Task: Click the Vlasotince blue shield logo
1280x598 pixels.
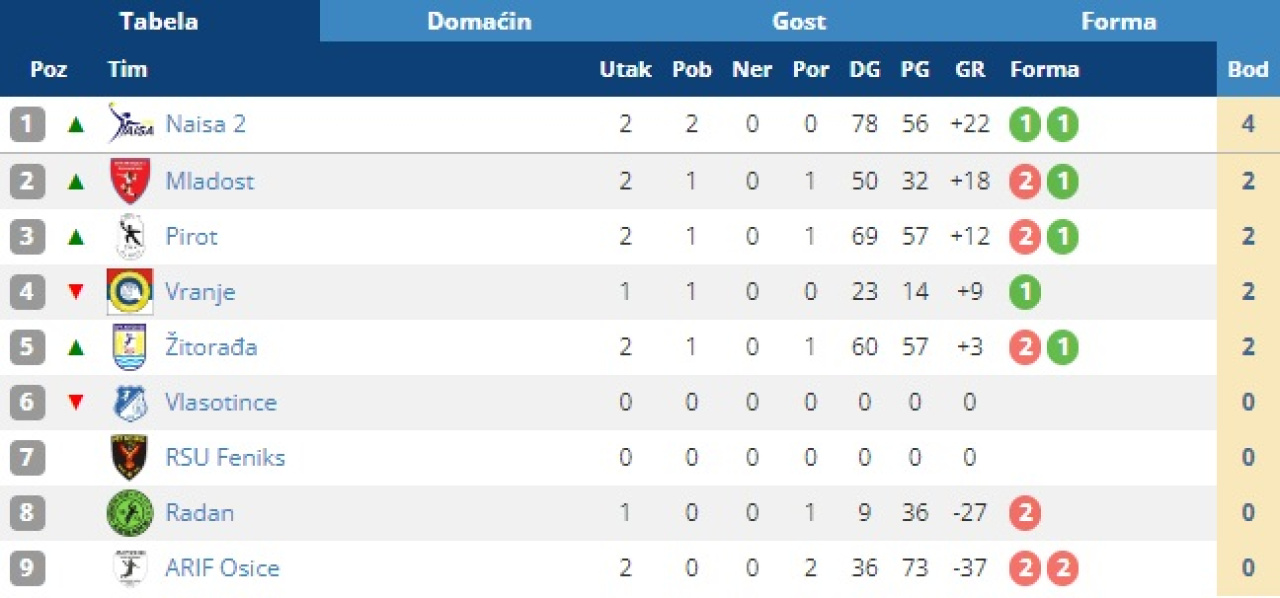Action: 130,403
